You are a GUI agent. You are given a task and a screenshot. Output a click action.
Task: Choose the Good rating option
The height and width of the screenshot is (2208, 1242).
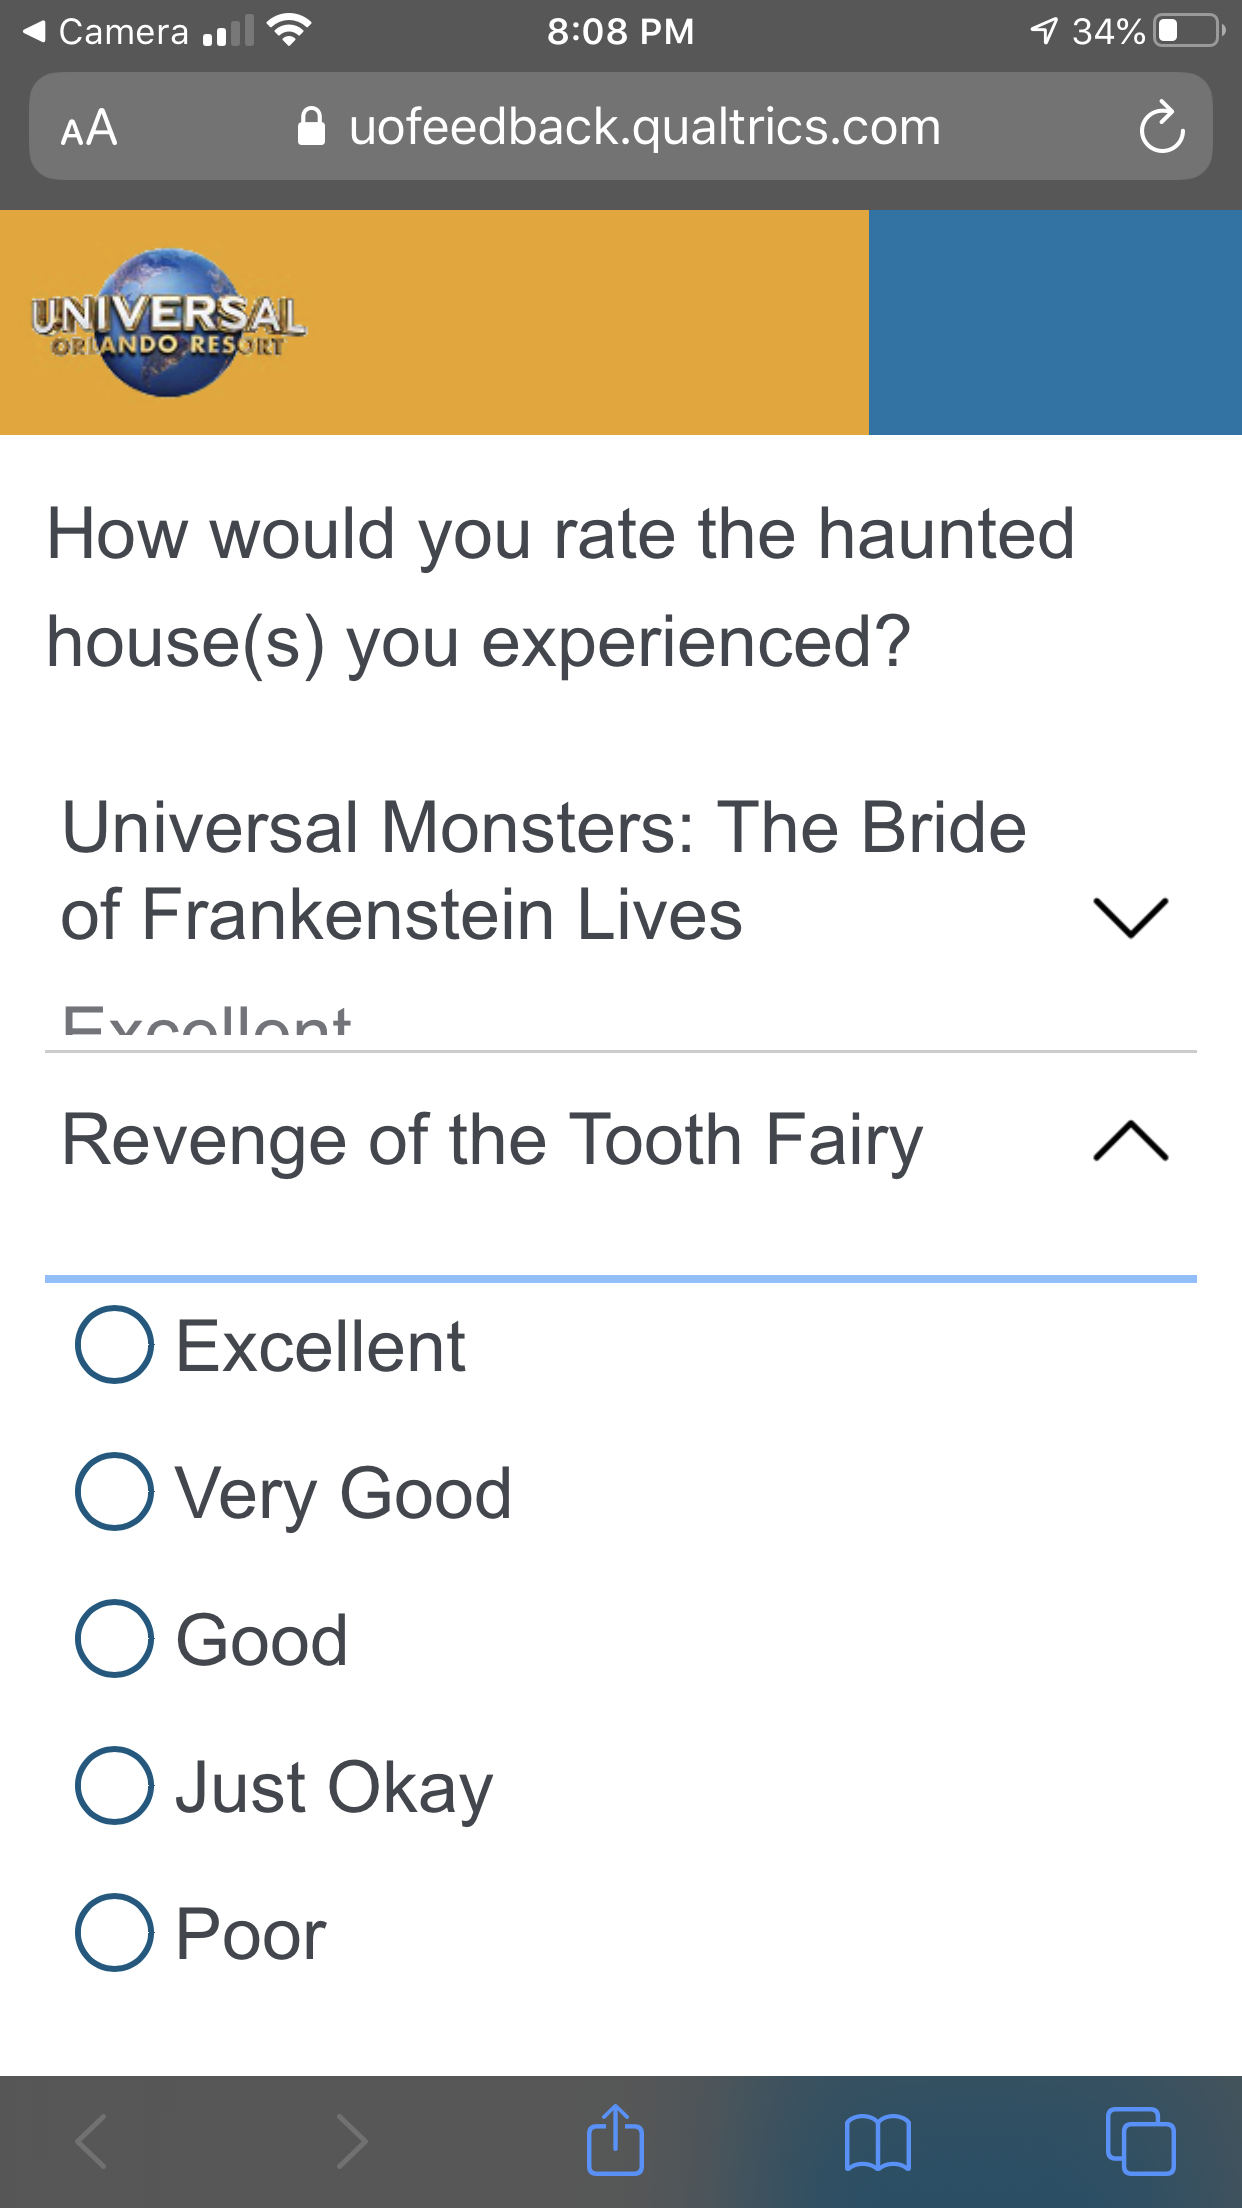(x=115, y=1638)
